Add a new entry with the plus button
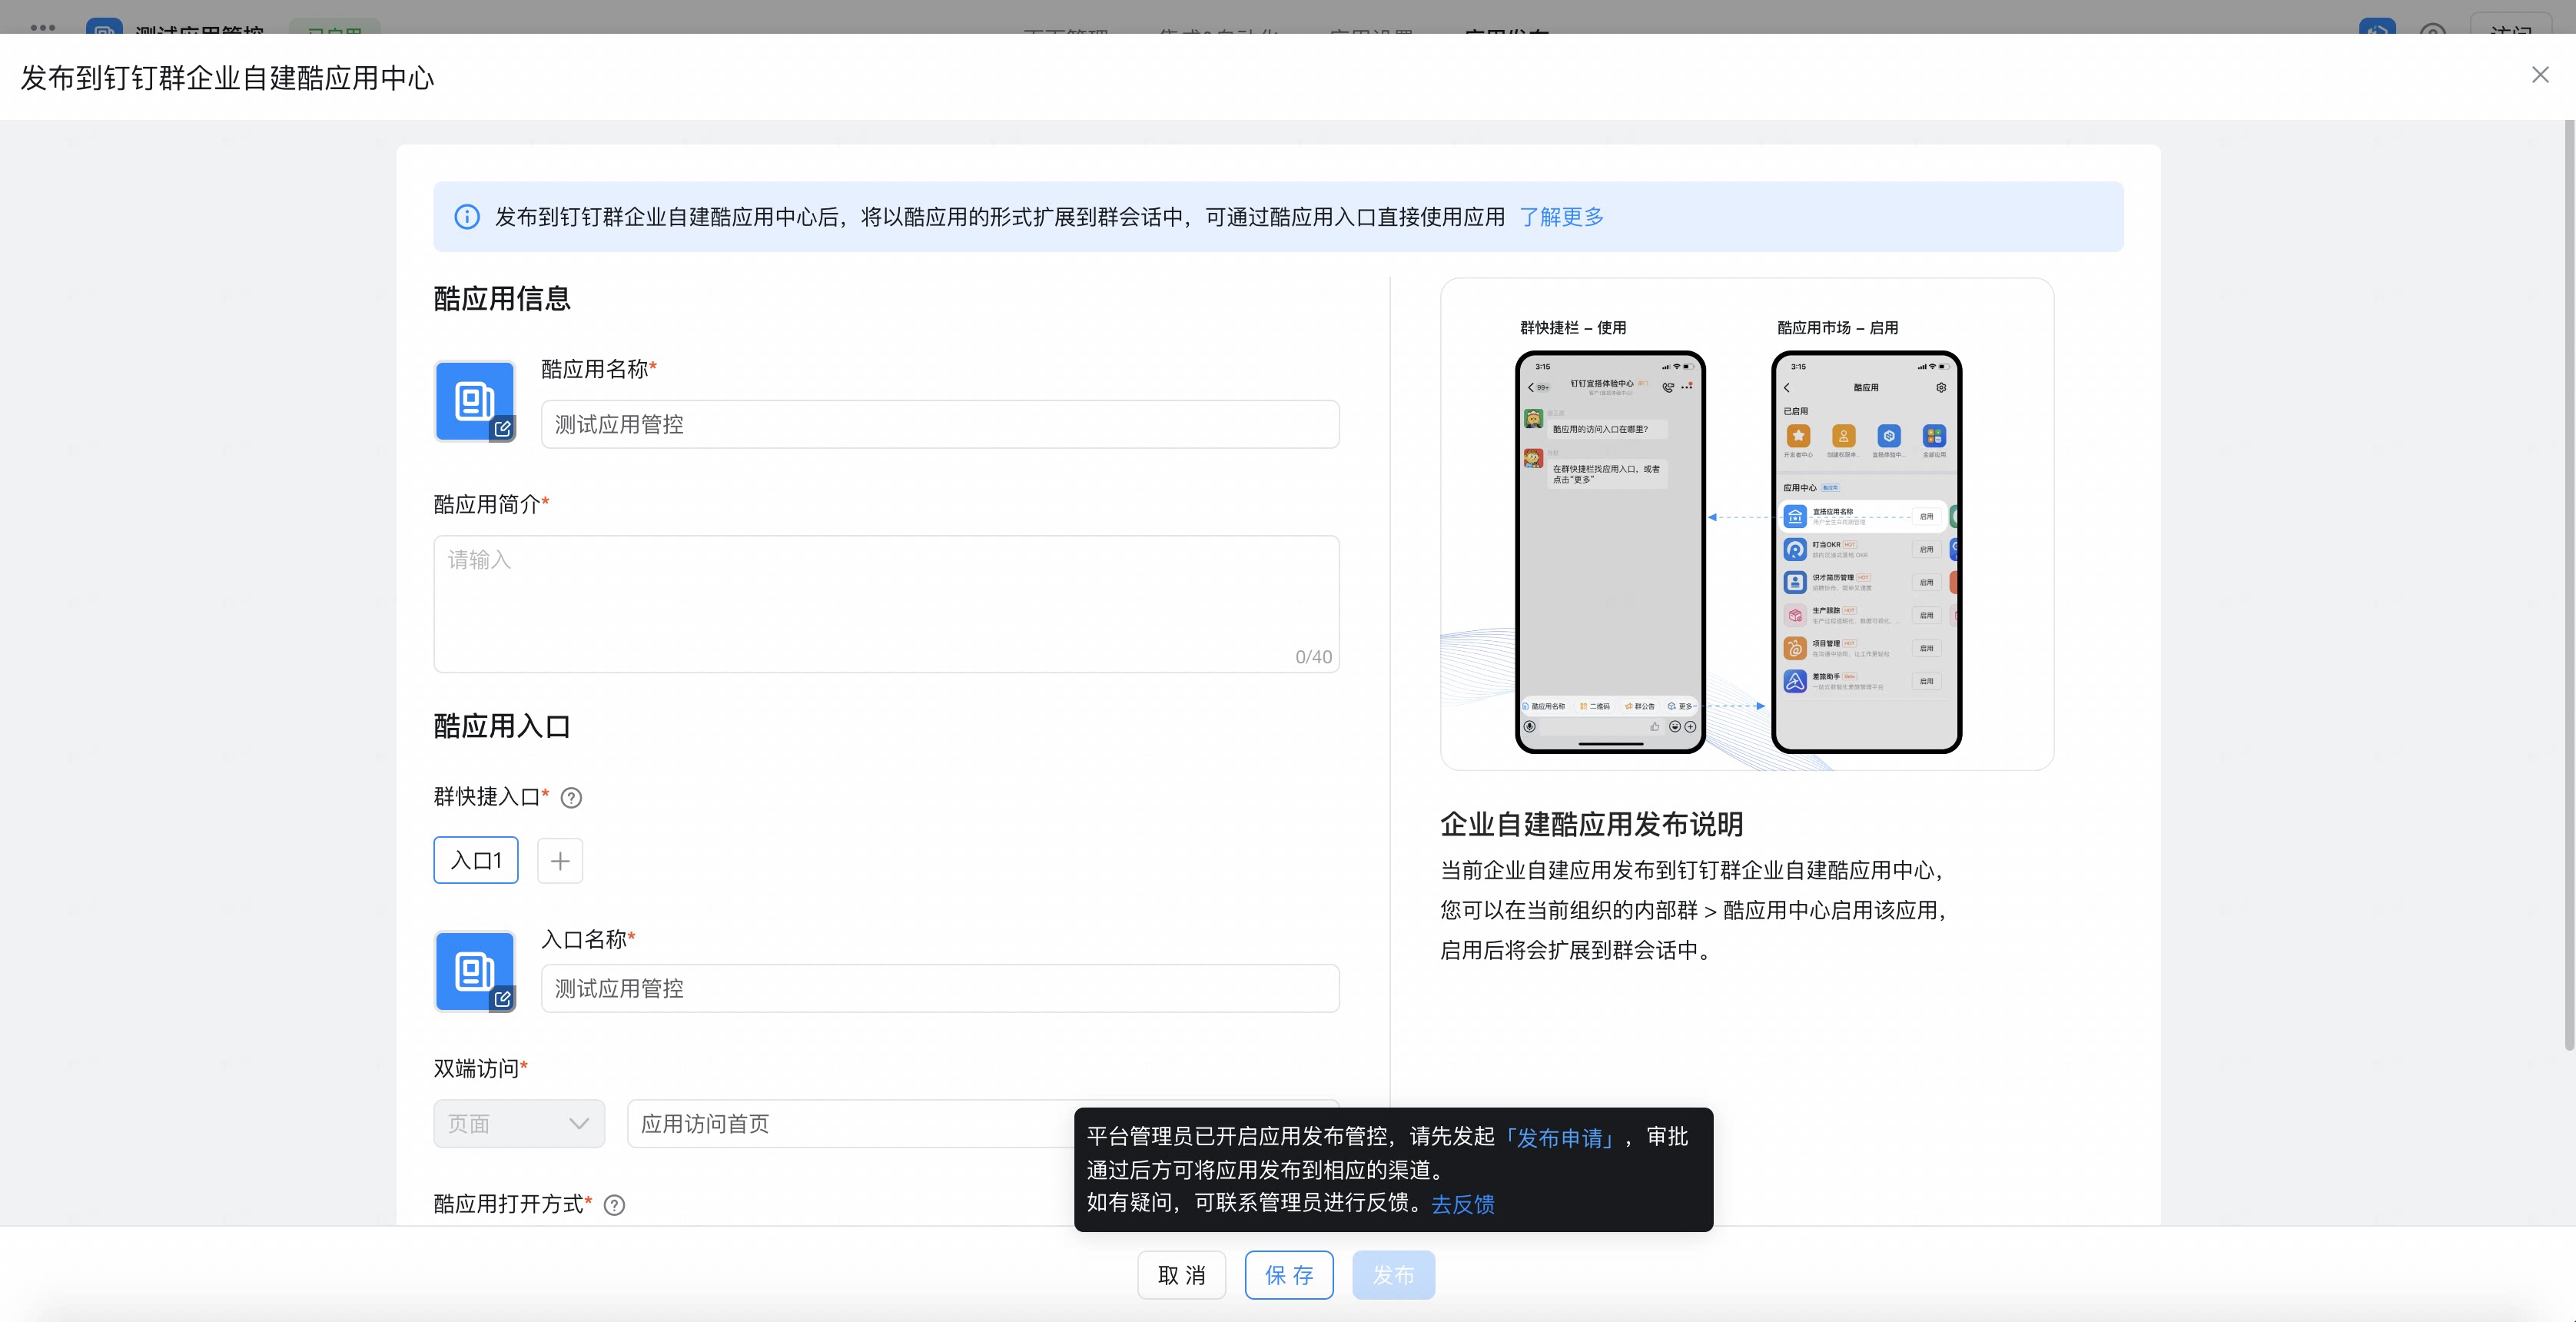This screenshot has height=1322, width=2576. point(560,860)
